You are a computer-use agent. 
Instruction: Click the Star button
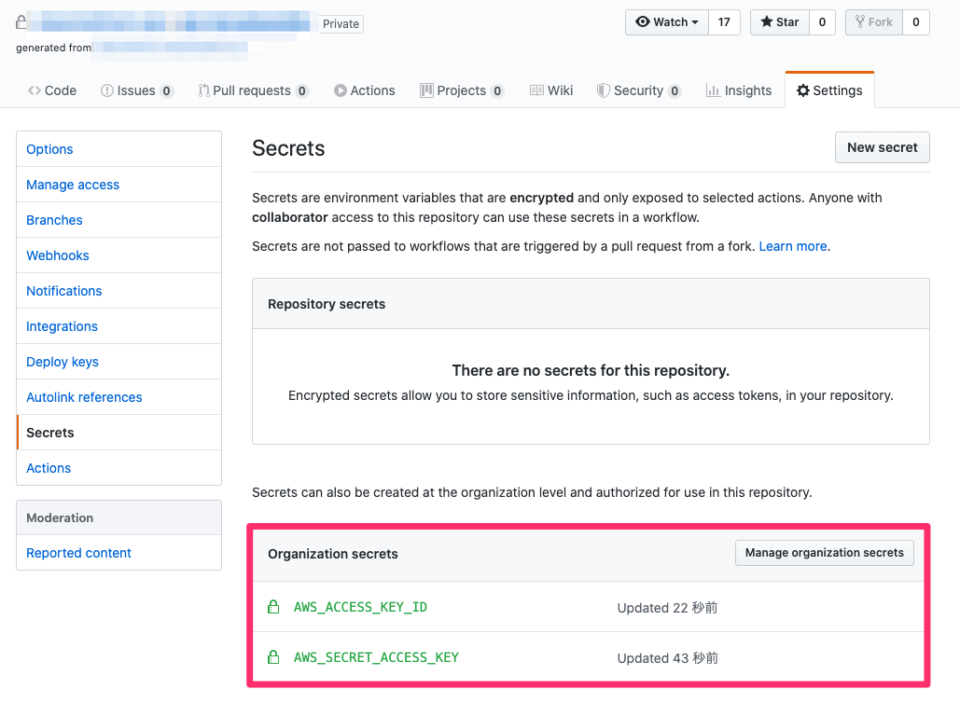(x=779, y=22)
